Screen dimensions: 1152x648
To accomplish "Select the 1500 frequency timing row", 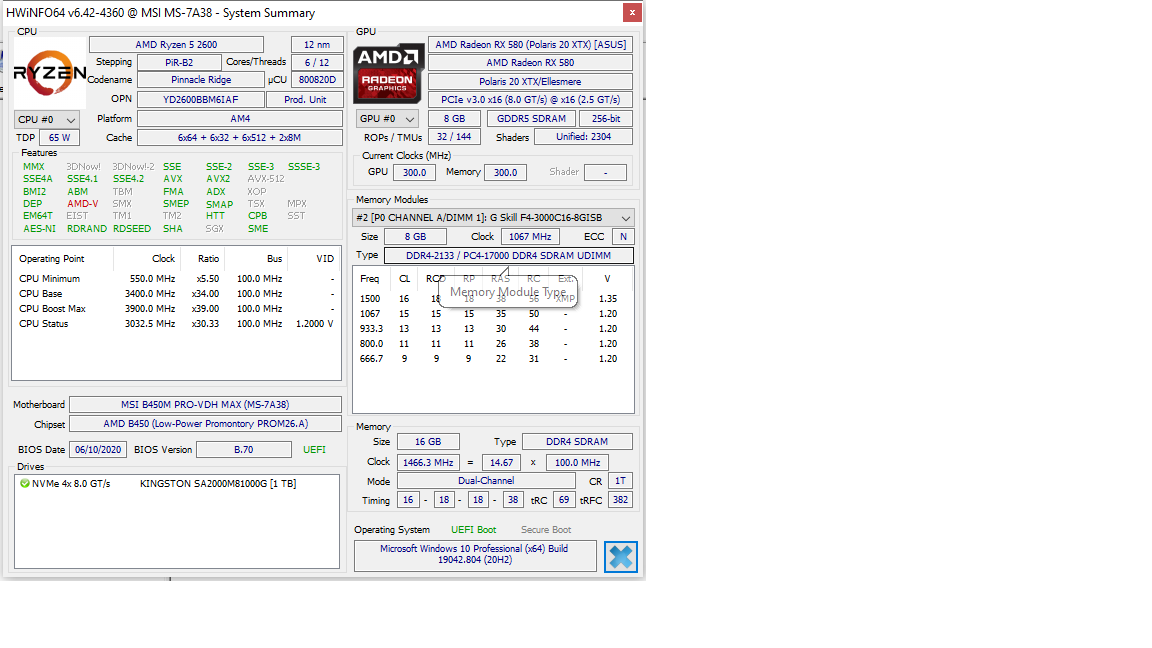I will tap(492, 298).
